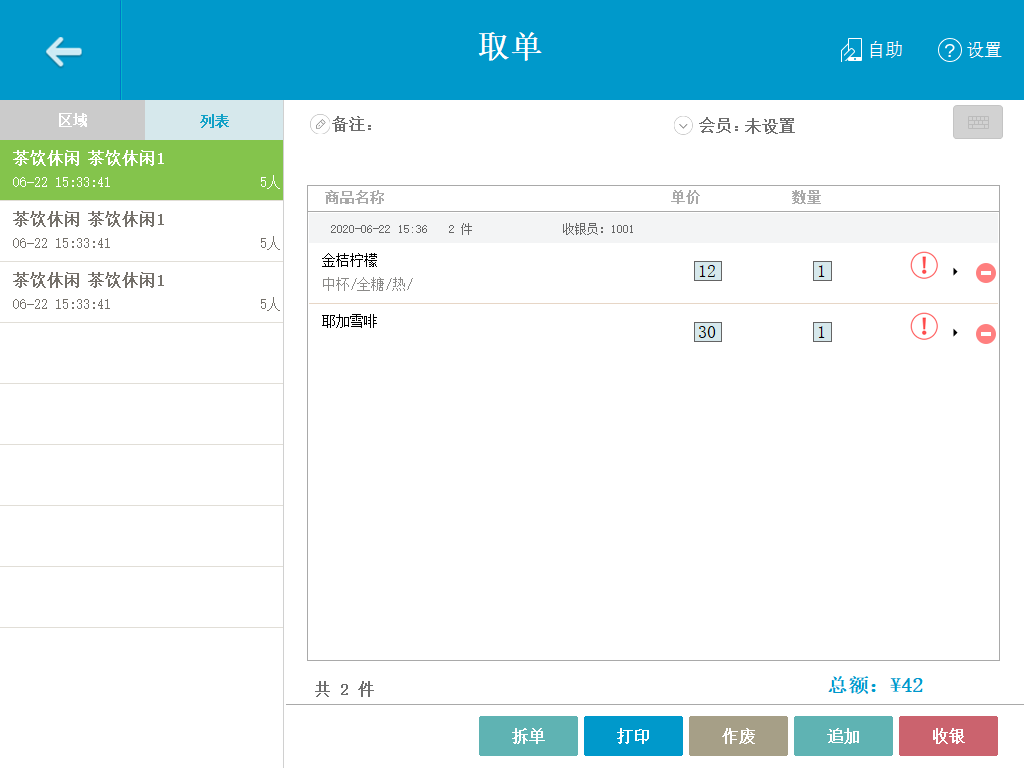Click the 数量 column header
Viewport: 1024px width, 768px height.
point(806,197)
